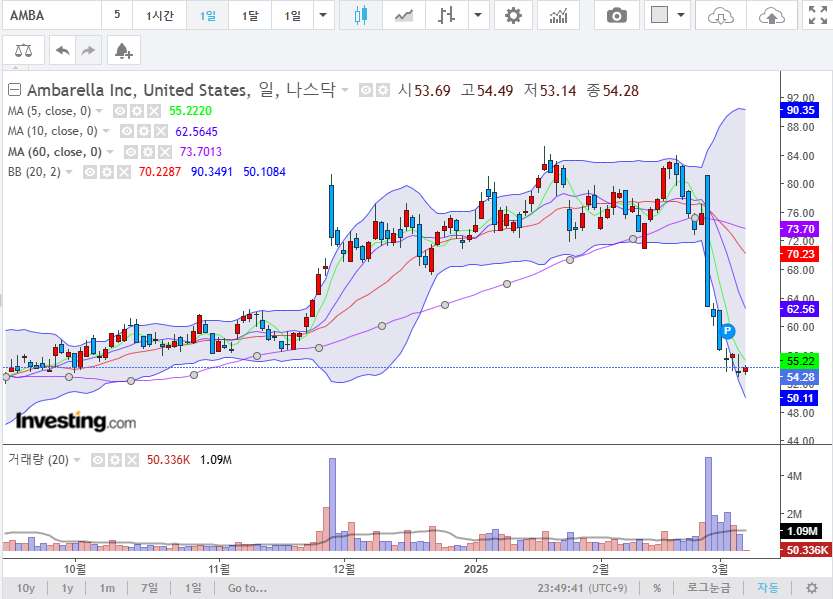Open settings for volume indicator

click(x=115, y=460)
